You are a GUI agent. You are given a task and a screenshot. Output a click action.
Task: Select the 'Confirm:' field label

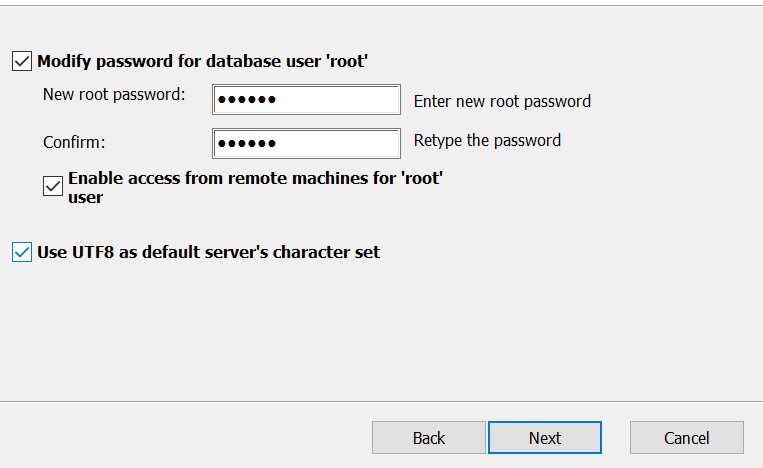74,143
